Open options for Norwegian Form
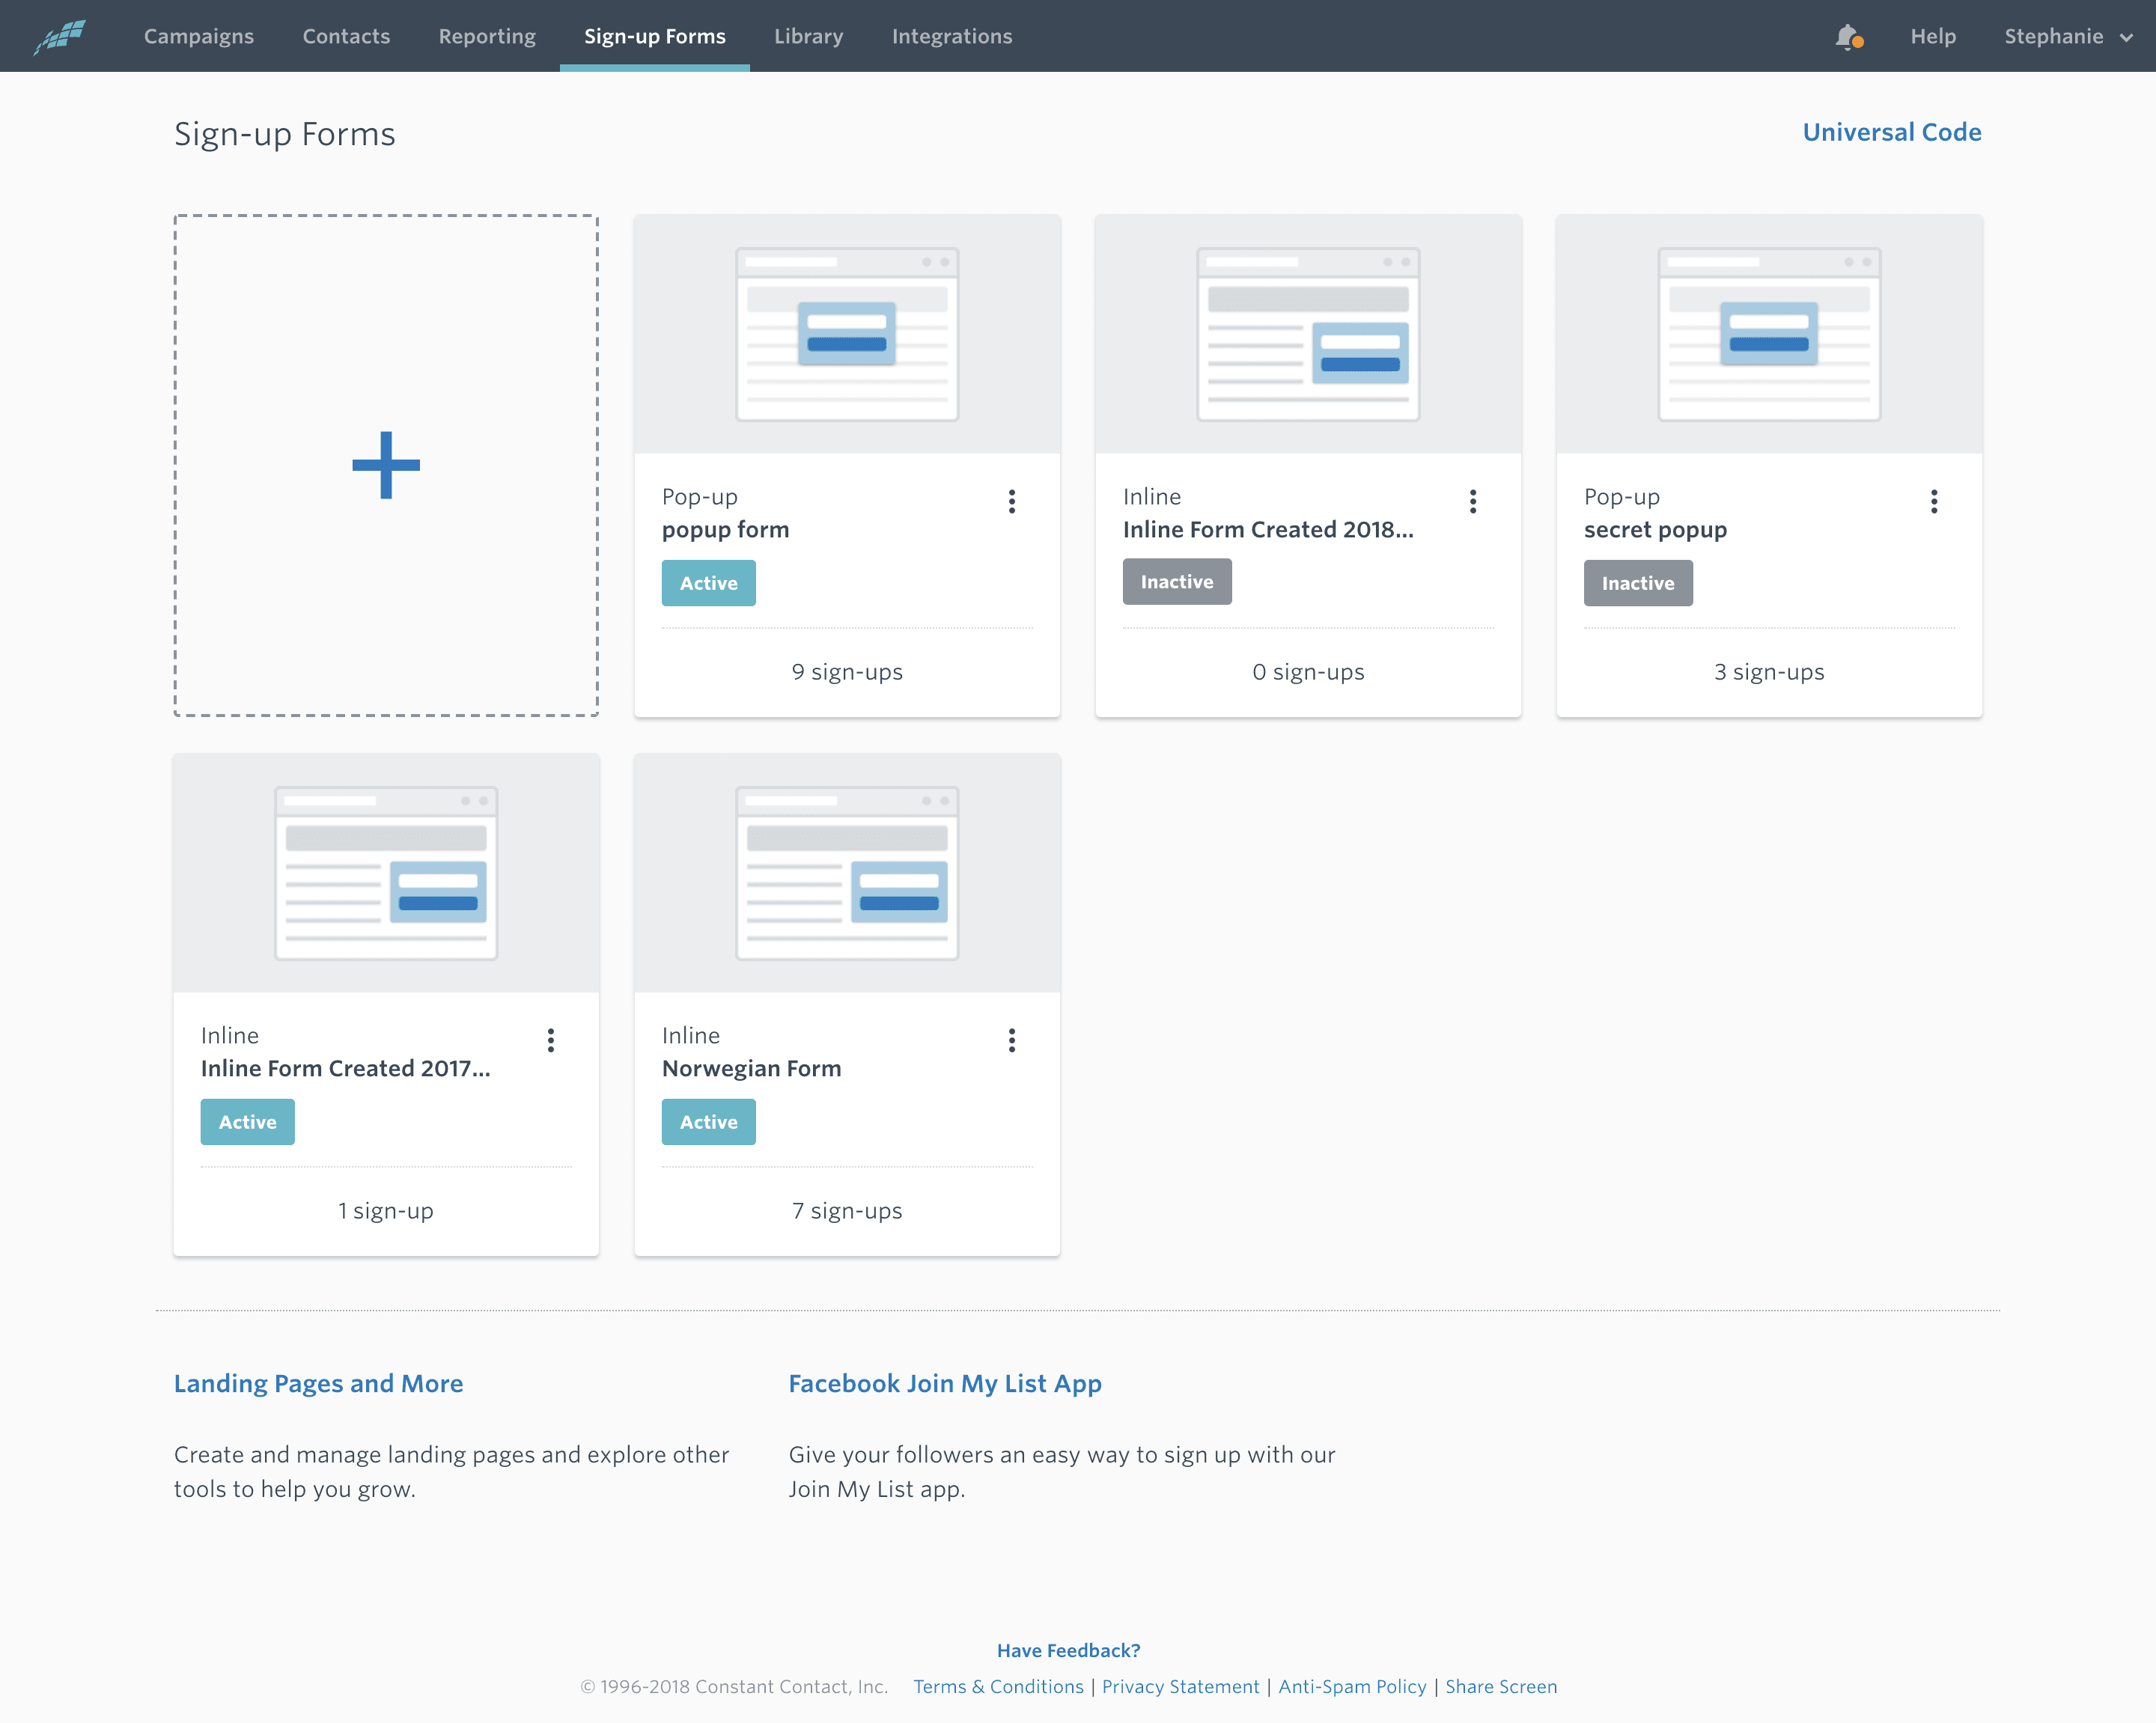Image resolution: width=2156 pixels, height=1723 pixels. tap(1012, 1041)
